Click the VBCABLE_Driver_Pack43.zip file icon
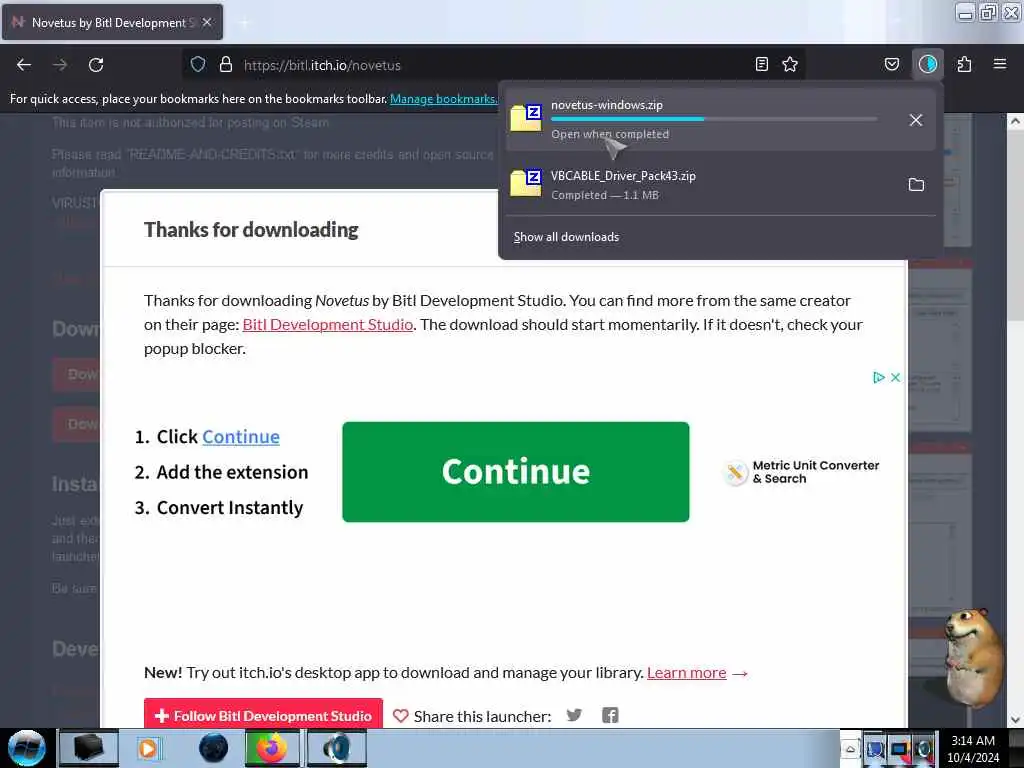The image size is (1024, 768). click(x=526, y=183)
